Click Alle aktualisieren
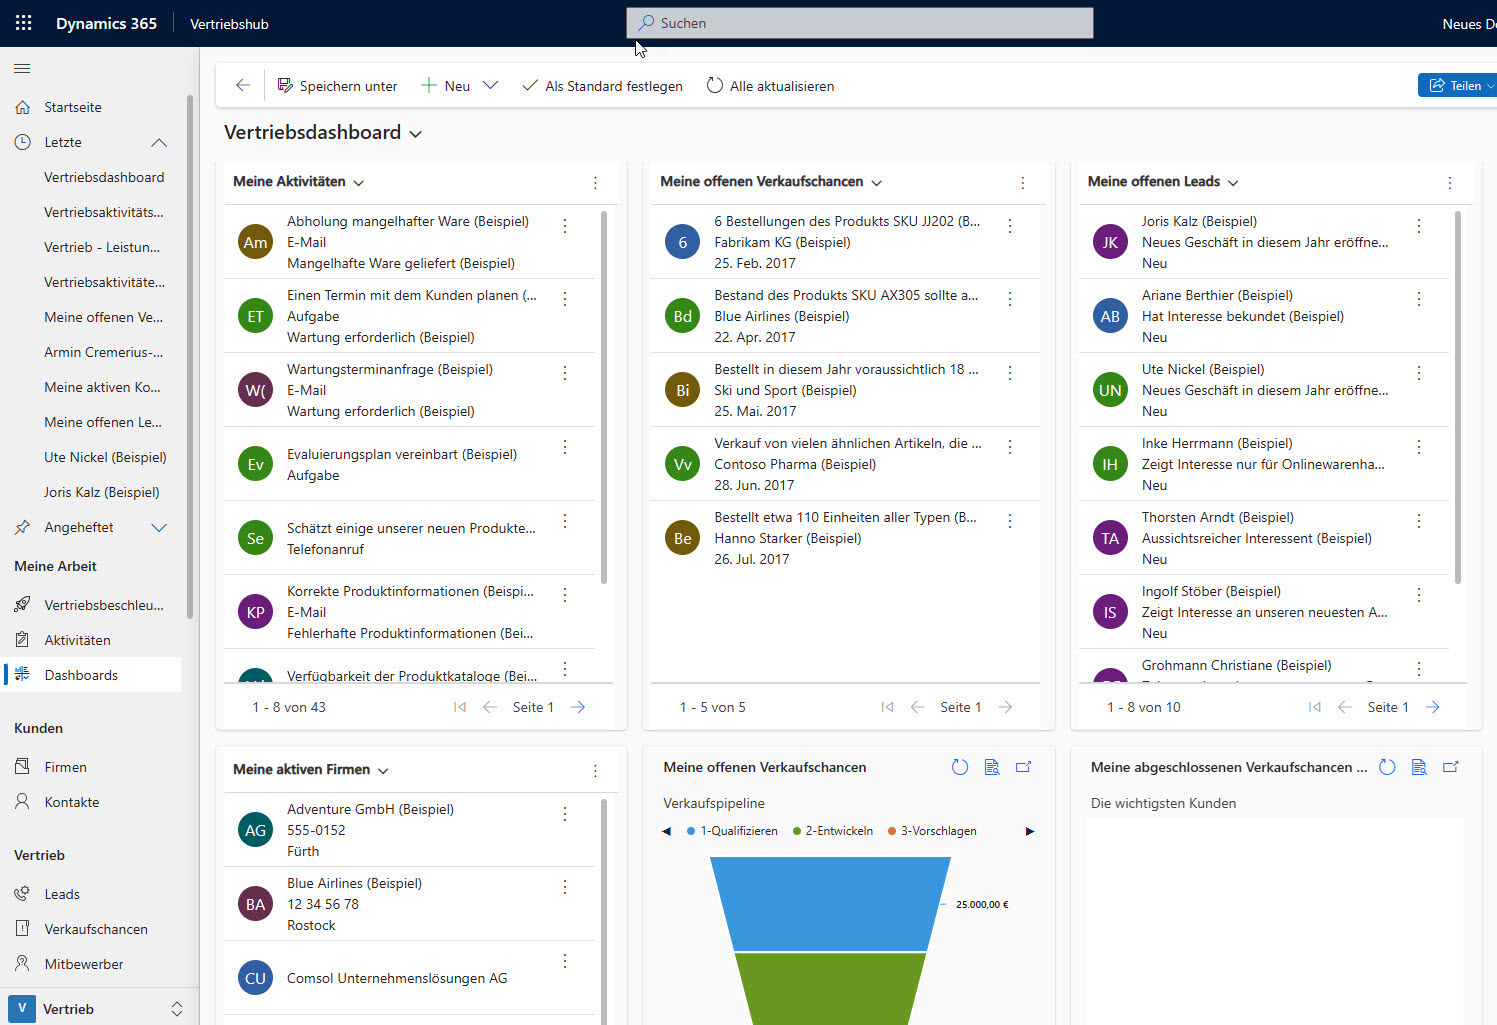The image size is (1497, 1025). [770, 86]
